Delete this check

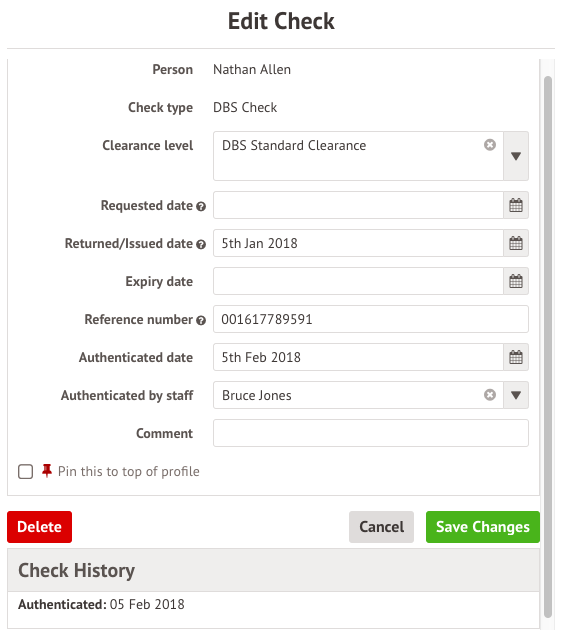pos(39,527)
